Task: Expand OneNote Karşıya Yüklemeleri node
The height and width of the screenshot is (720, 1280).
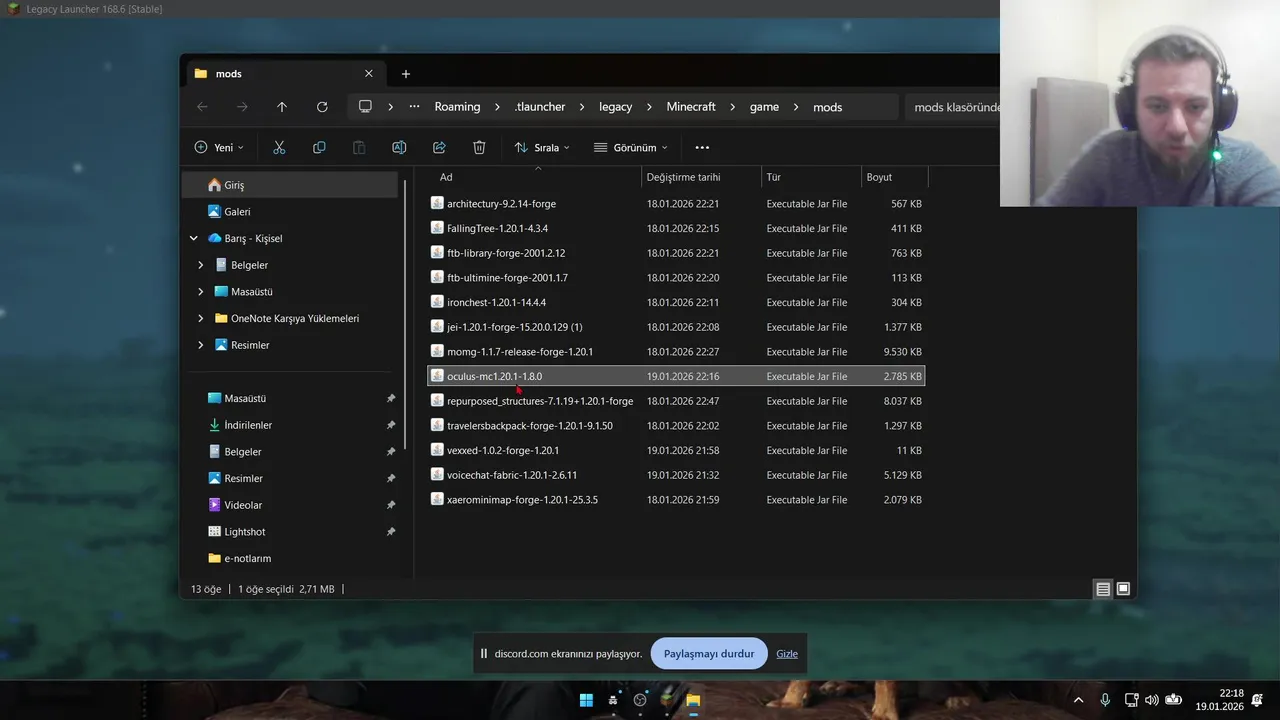Action: 201,318
